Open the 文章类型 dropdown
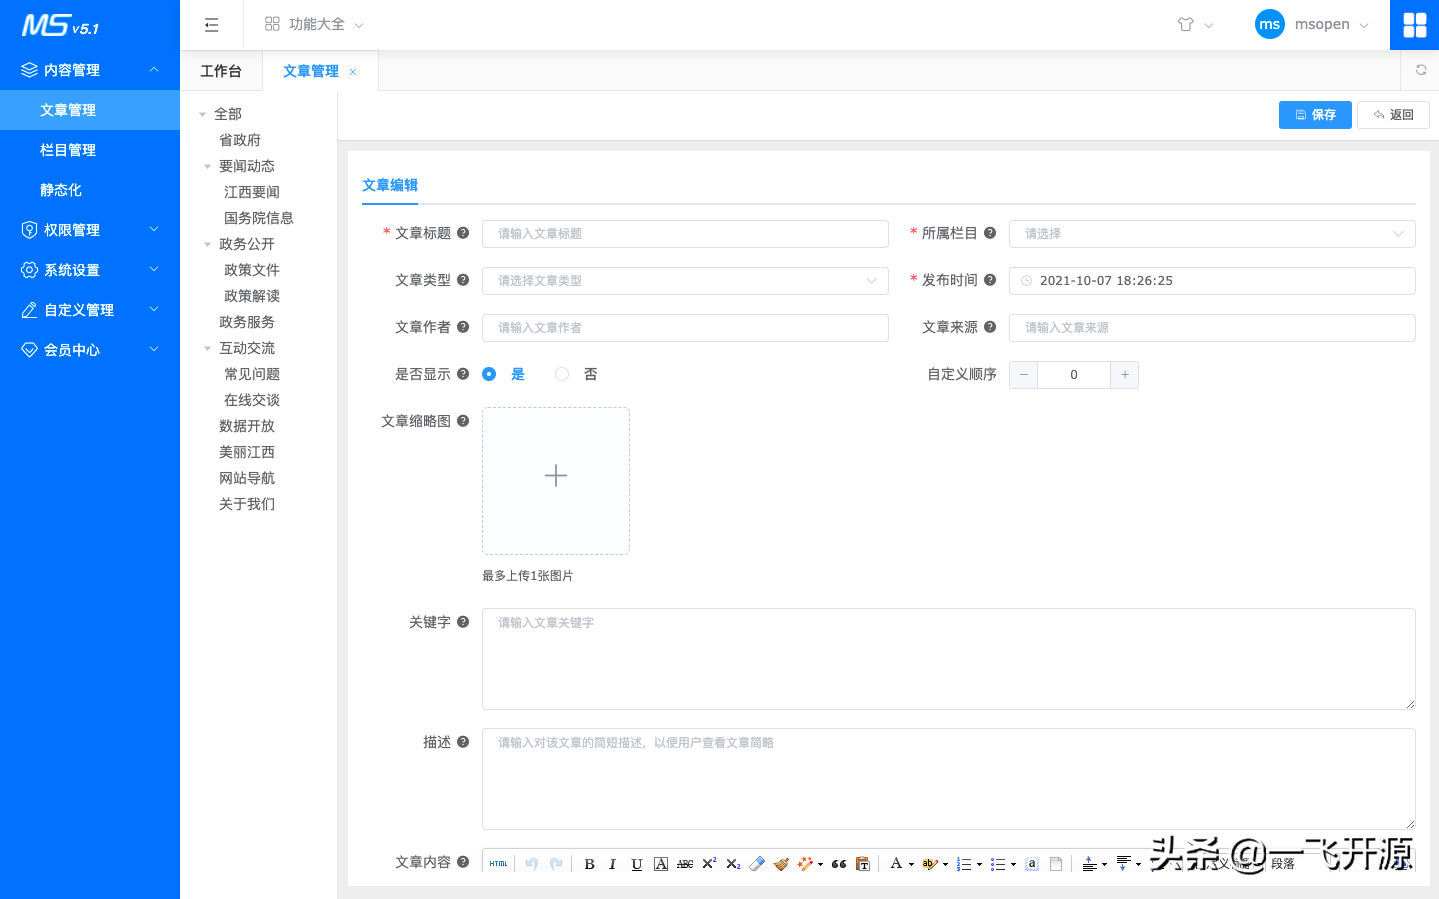Image resolution: width=1439 pixels, height=899 pixels. (x=685, y=281)
